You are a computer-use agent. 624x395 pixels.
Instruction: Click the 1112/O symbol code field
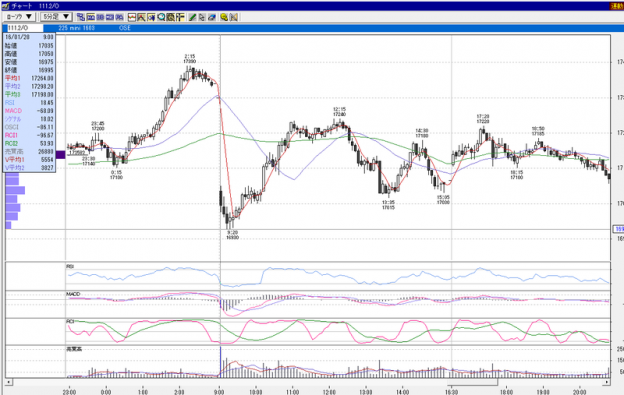(x=25, y=28)
